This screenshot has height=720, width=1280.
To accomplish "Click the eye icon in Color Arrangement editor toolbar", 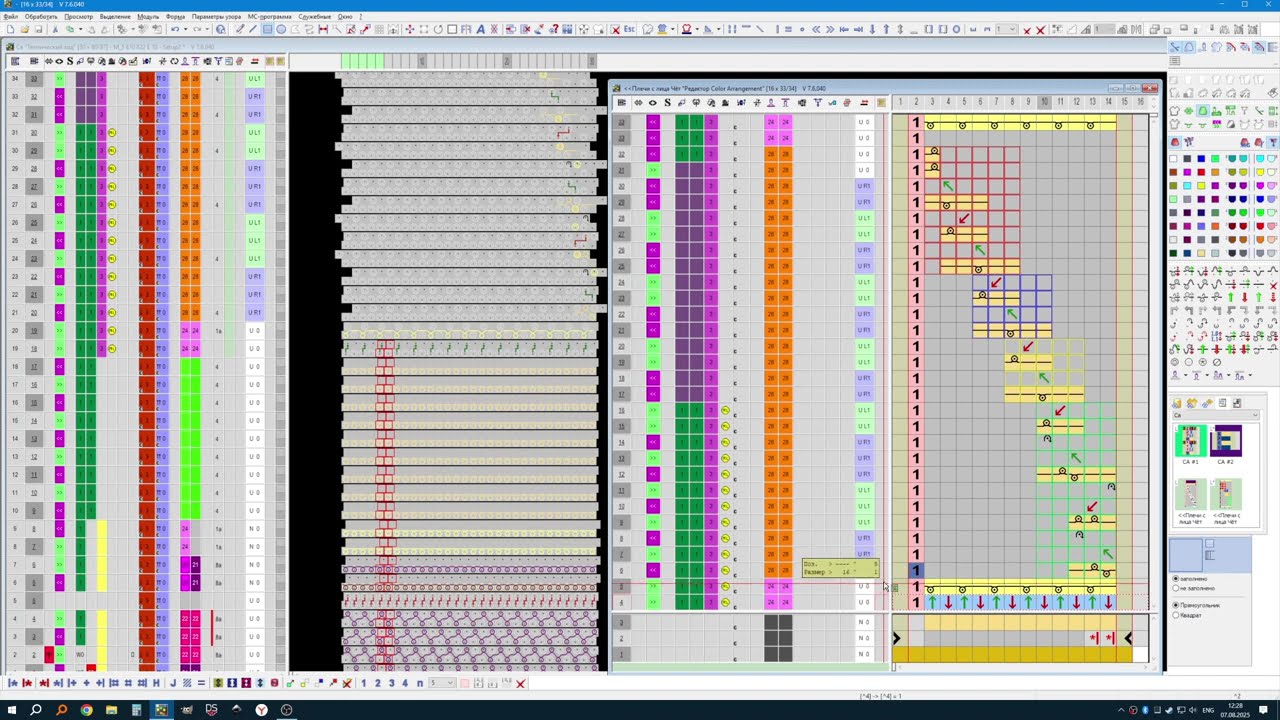I will (653, 102).
